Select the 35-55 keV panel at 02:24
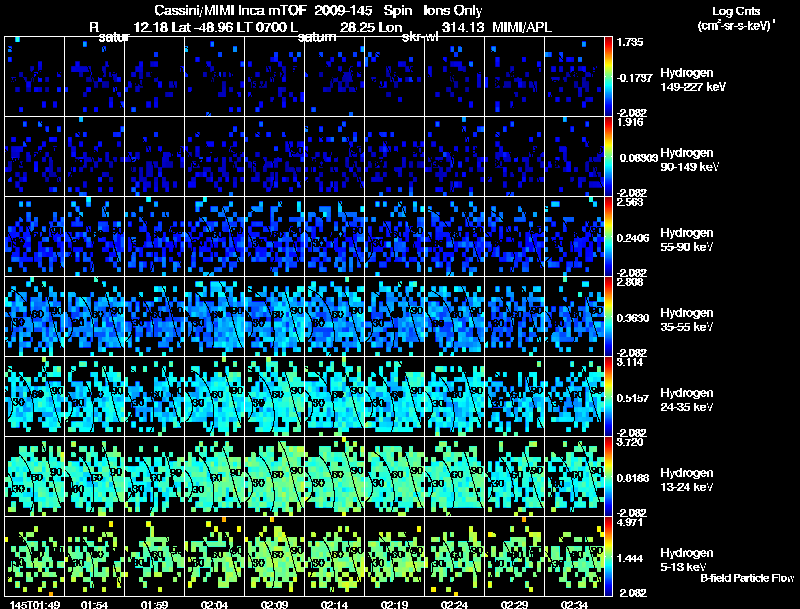800x609 pixels. pyautogui.click(x=454, y=317)
